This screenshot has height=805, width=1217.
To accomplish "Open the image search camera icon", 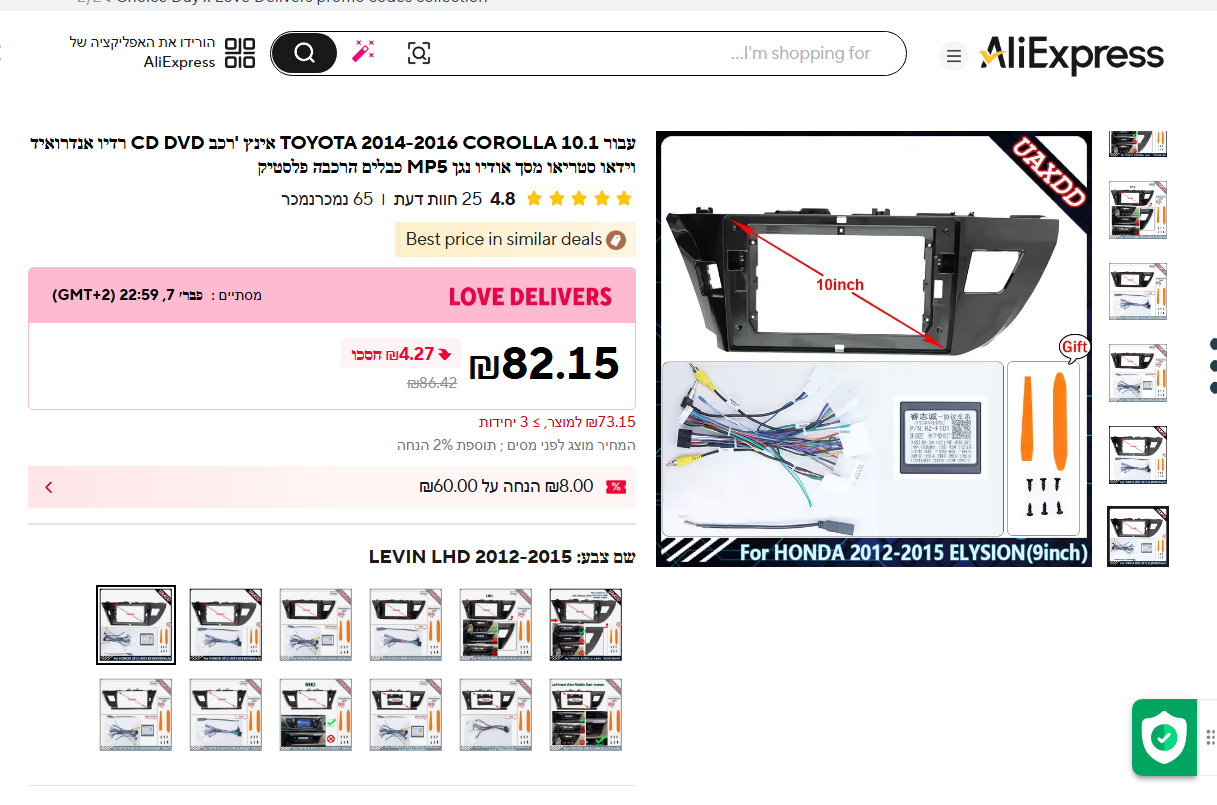I will click(x=419, y=53).
